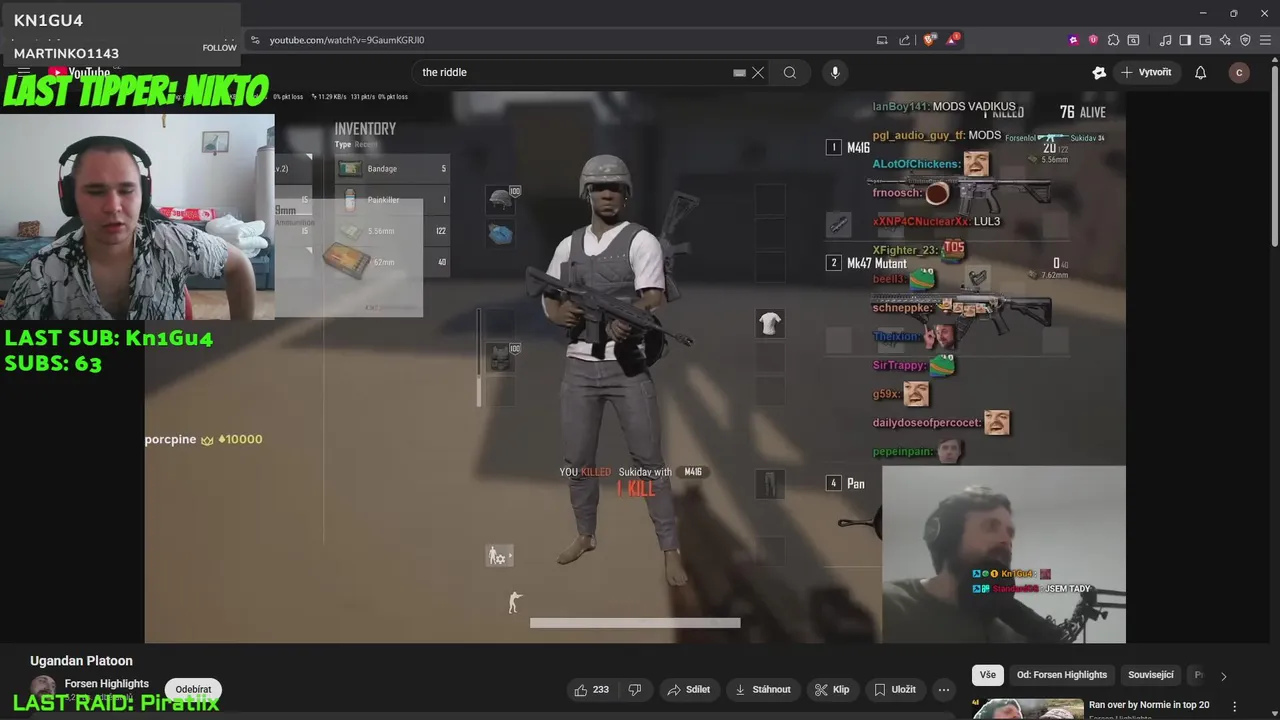This screenshot has width=1280, height=720.
Task: Open YouTube notifications bell
Action: coord(1200,72)
